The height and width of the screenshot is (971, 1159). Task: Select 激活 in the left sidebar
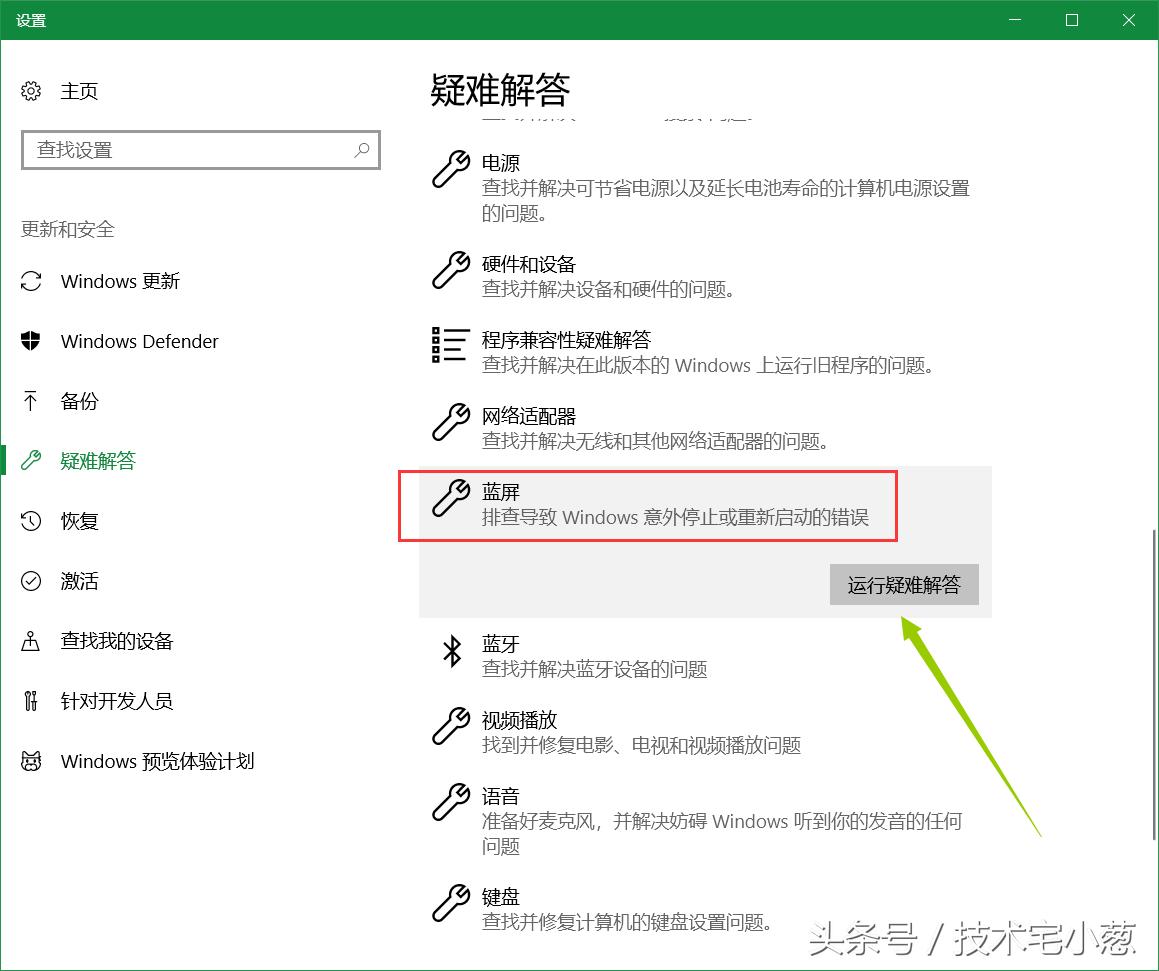click(x=79, y=581)
